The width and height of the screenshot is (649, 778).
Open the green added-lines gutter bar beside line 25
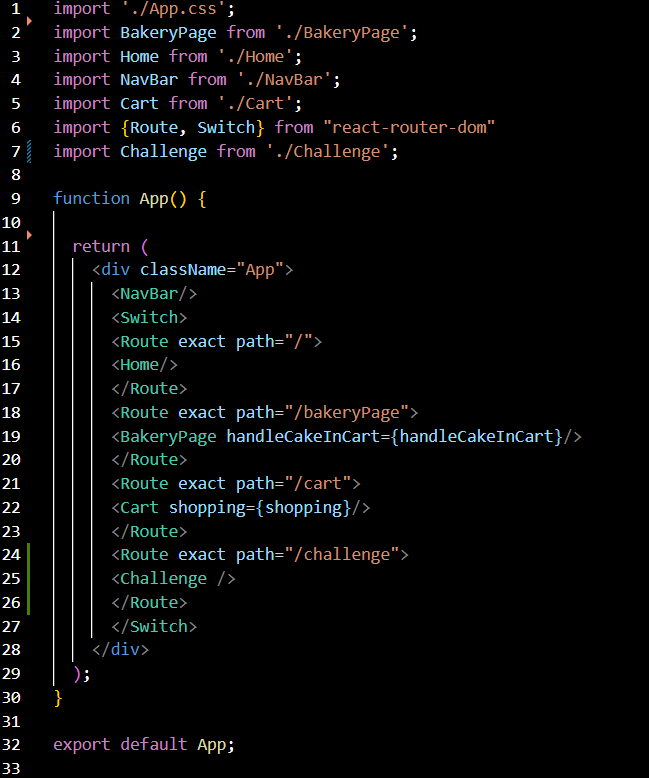[x=28, y=579]
